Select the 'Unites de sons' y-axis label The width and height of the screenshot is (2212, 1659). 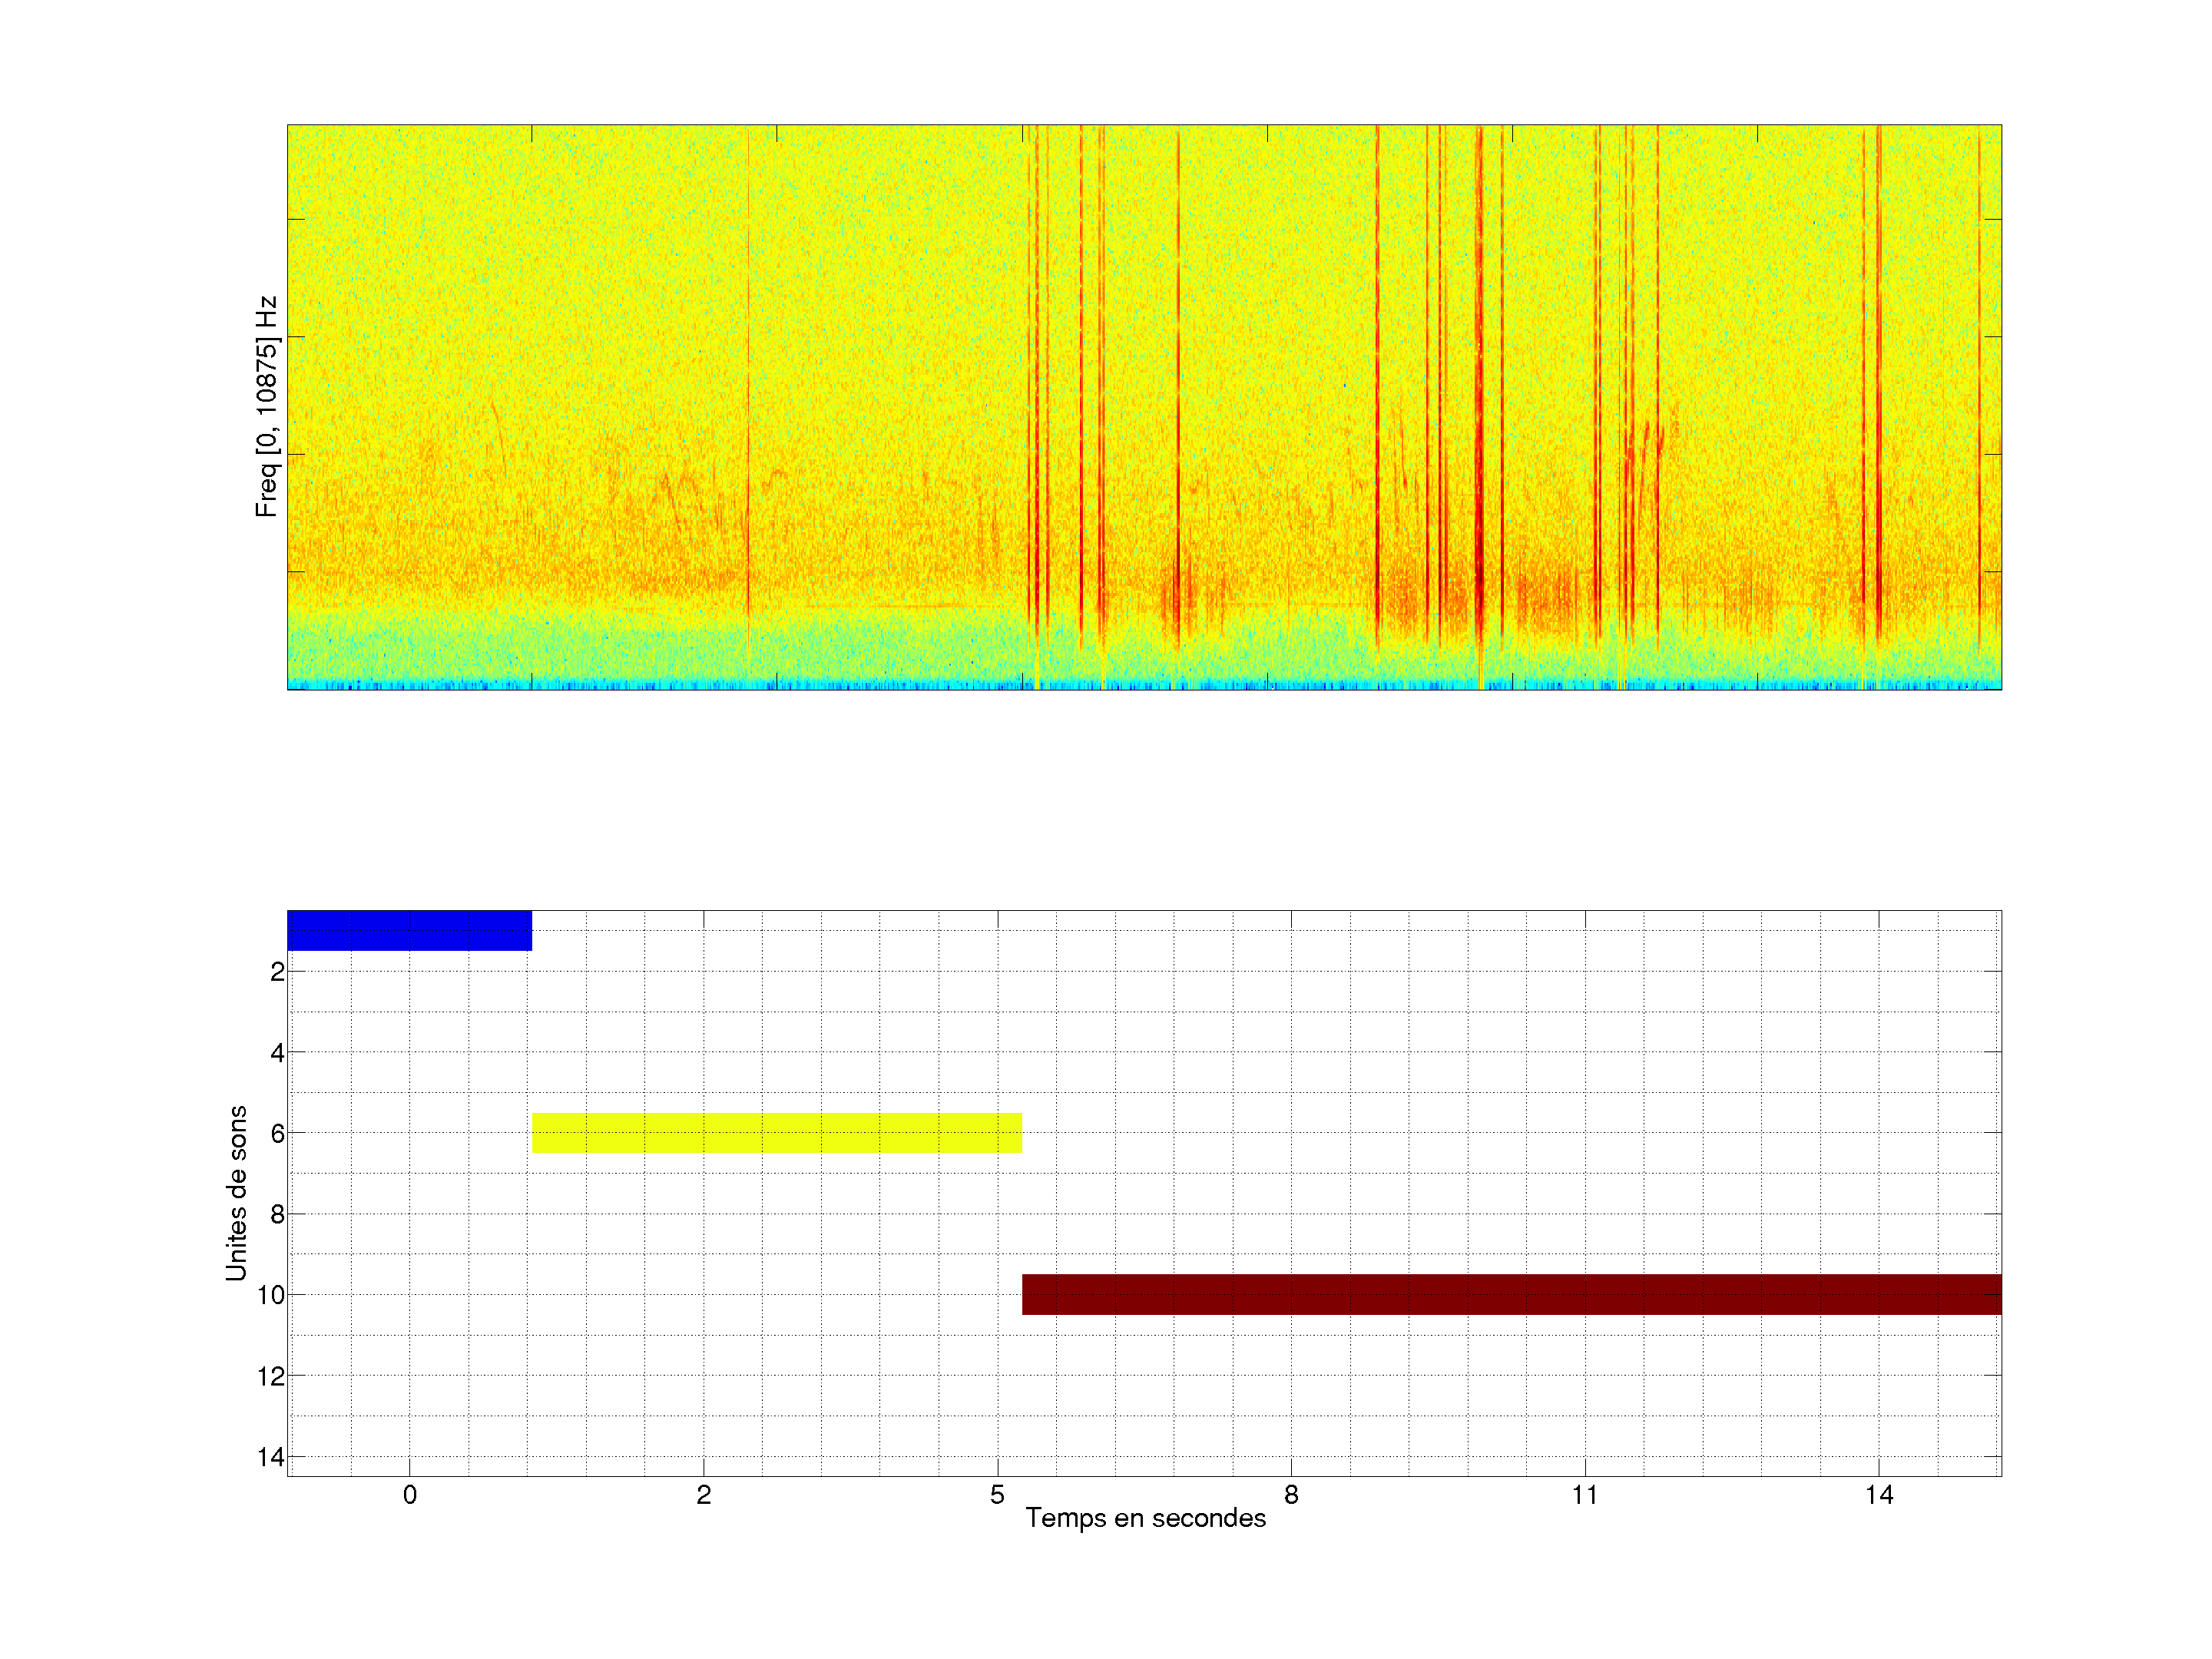click(236, 1193)
